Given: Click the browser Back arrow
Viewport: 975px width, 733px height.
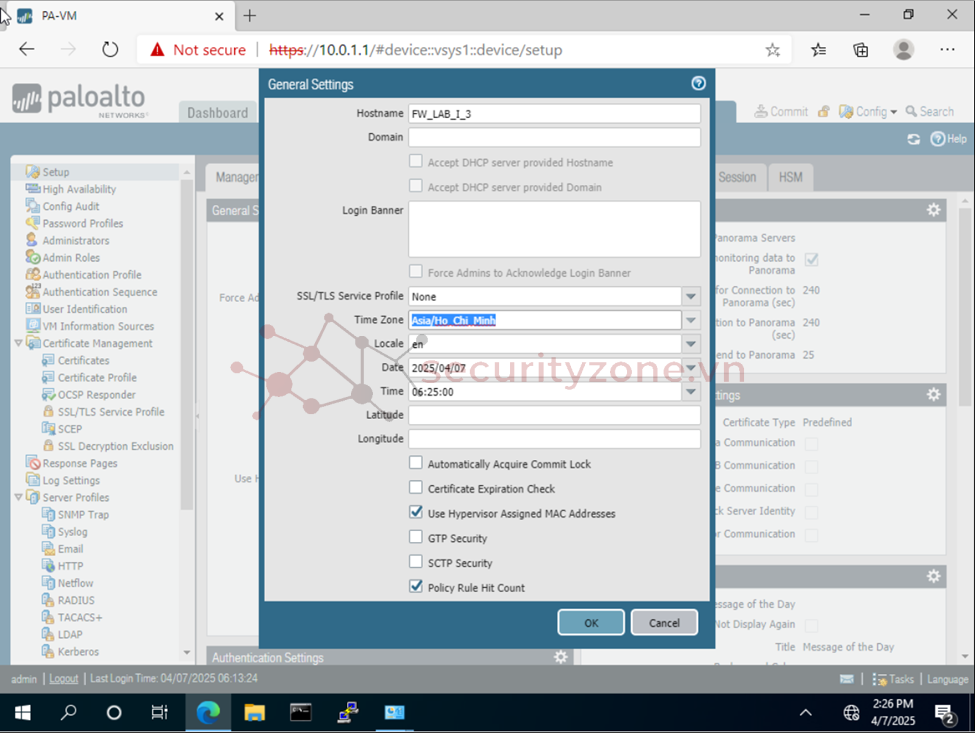Looking at the screenshot, I should (27, 49).
